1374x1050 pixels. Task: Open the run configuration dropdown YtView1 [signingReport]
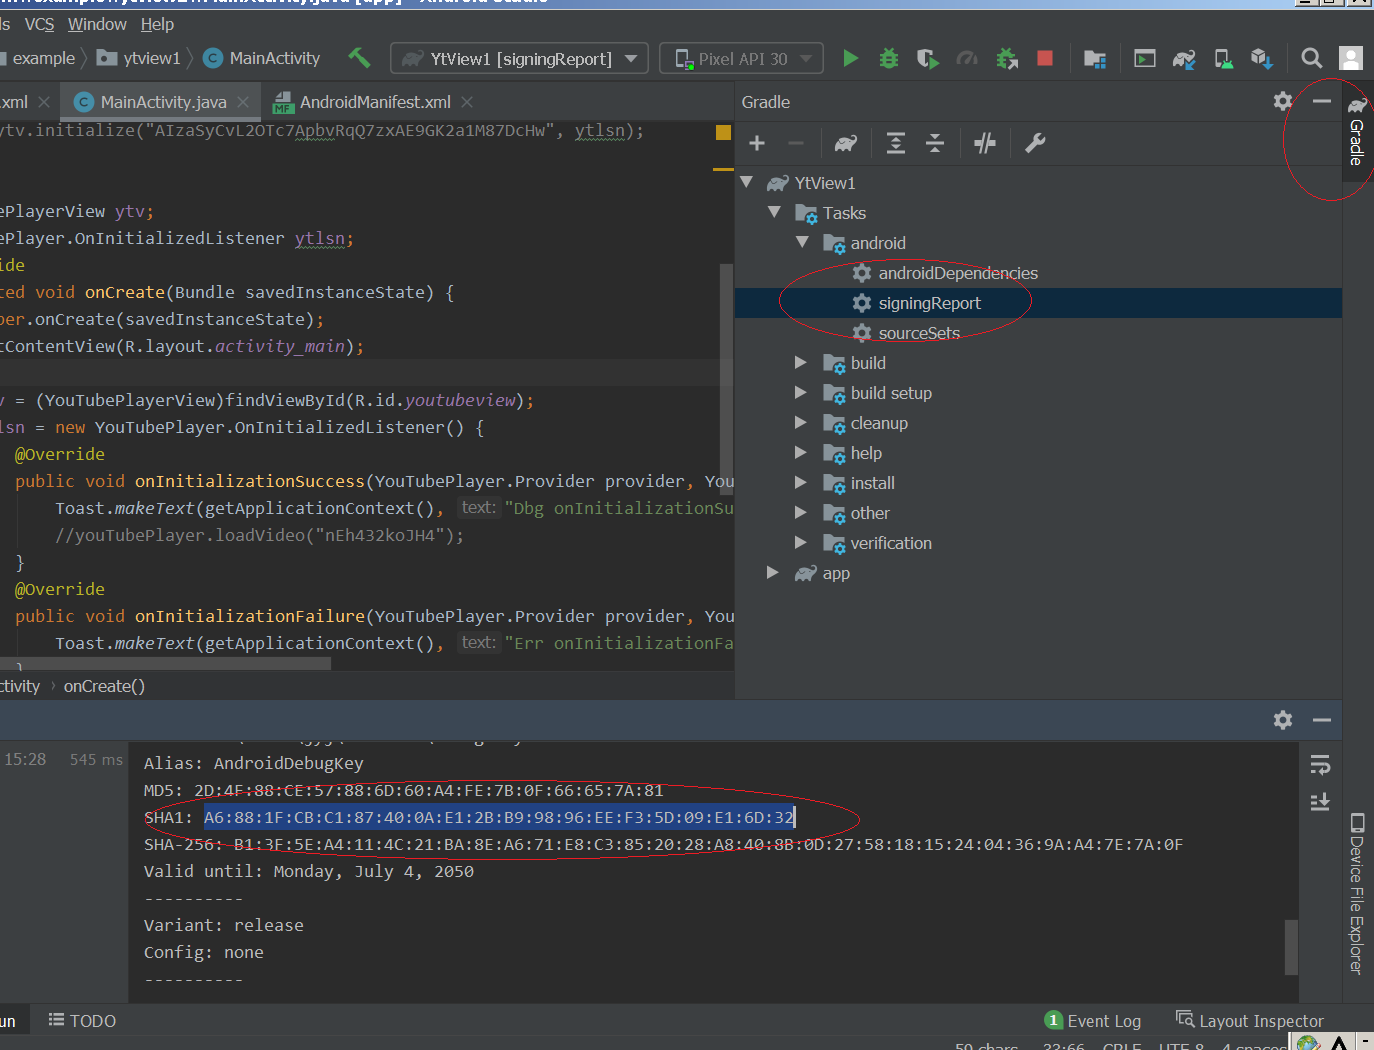[519, 58]
